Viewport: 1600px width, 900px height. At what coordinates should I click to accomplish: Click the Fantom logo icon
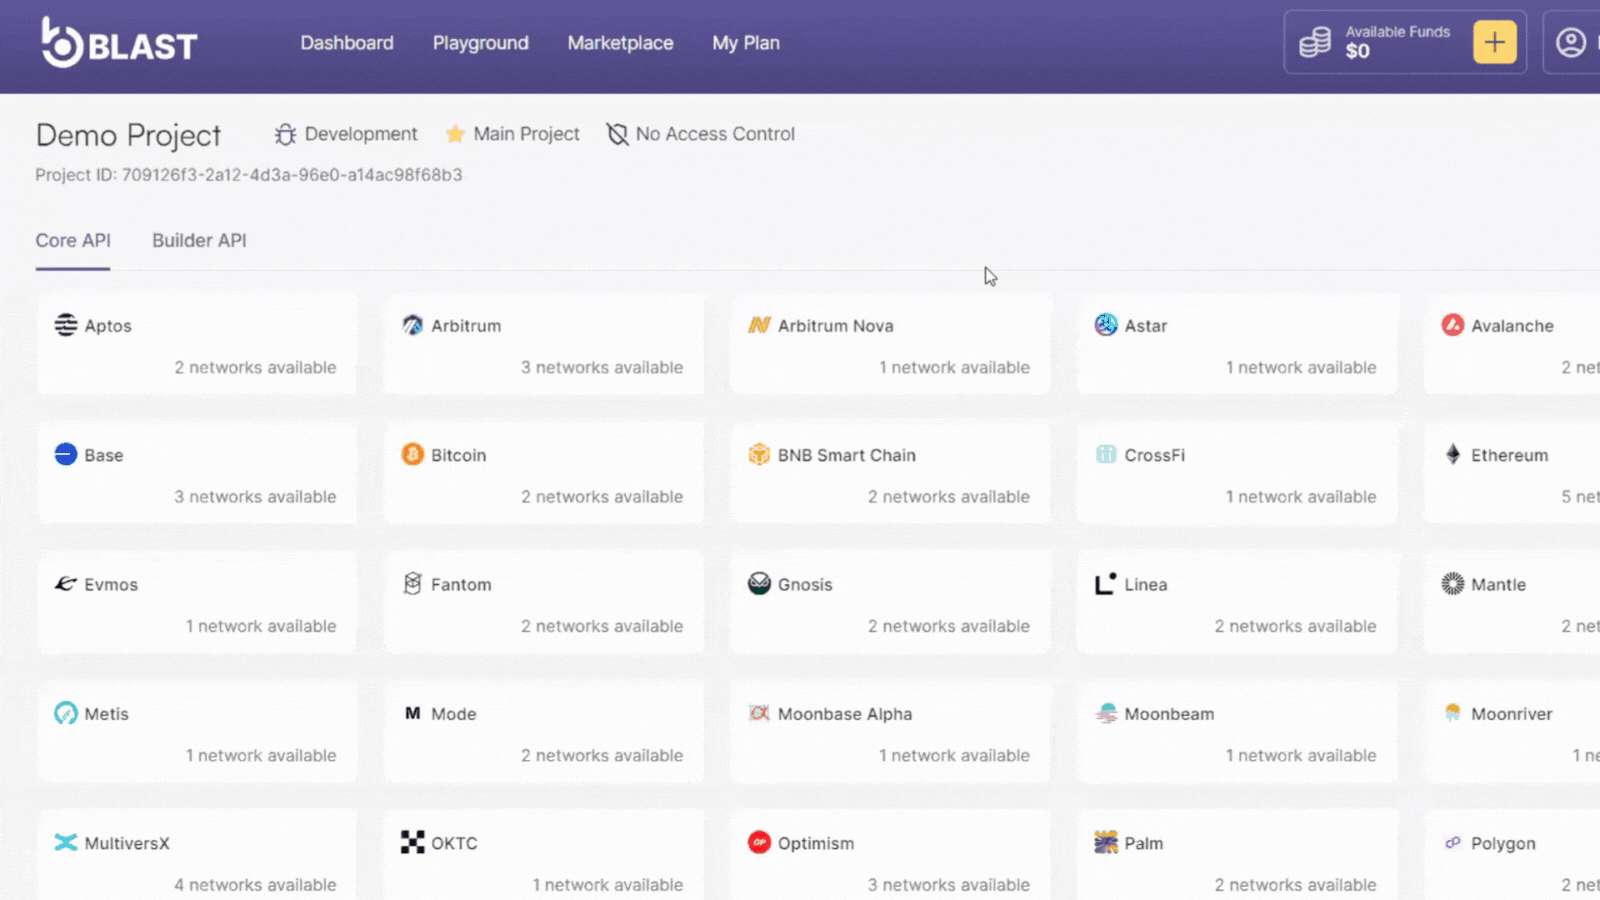pos(412,583)
